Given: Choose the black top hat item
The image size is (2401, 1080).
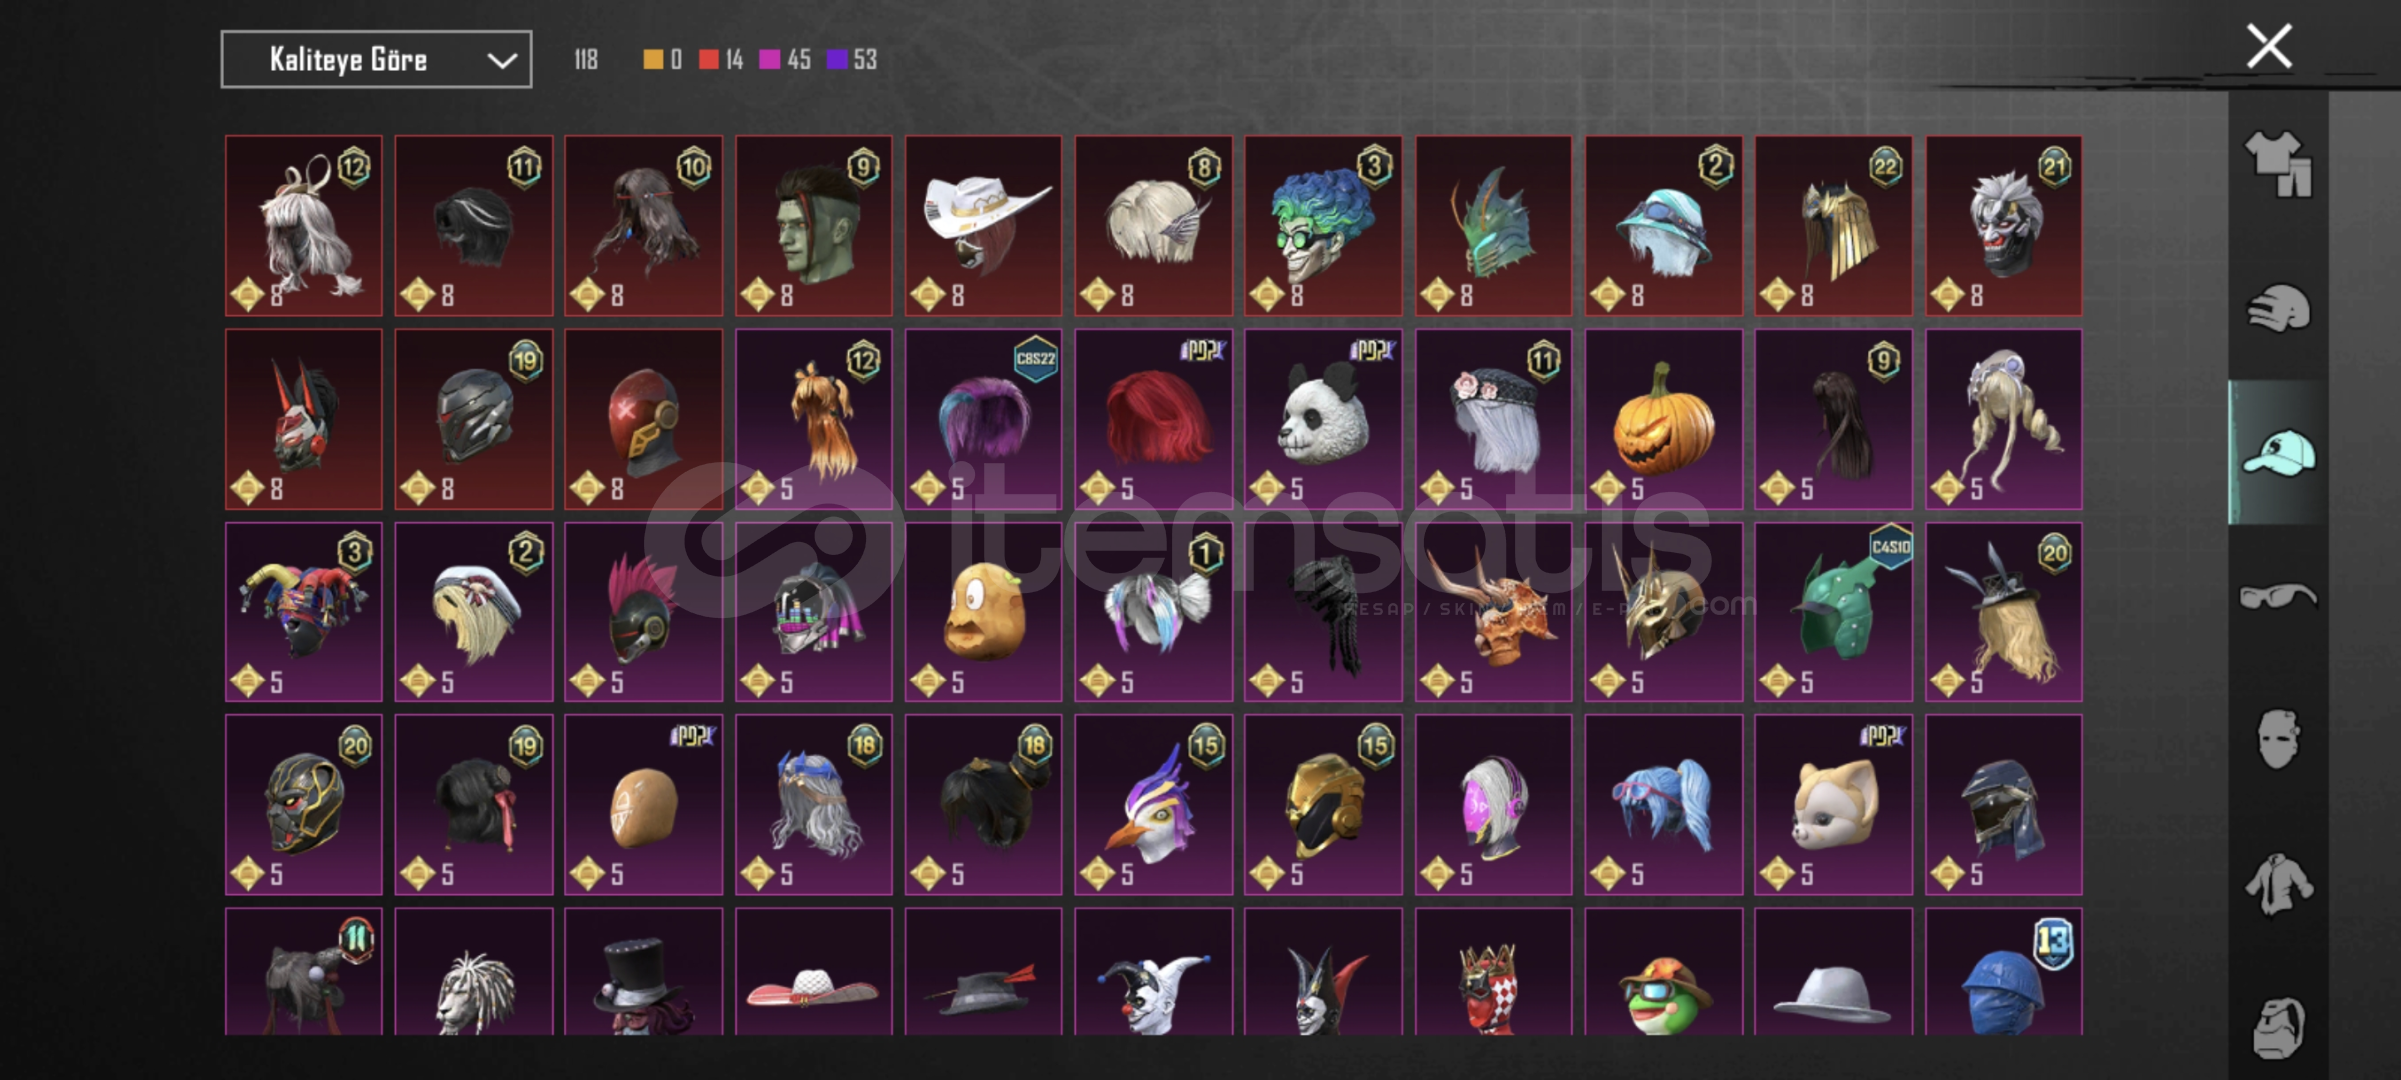Looking at the screenshot, I should (x=643, y=971).
